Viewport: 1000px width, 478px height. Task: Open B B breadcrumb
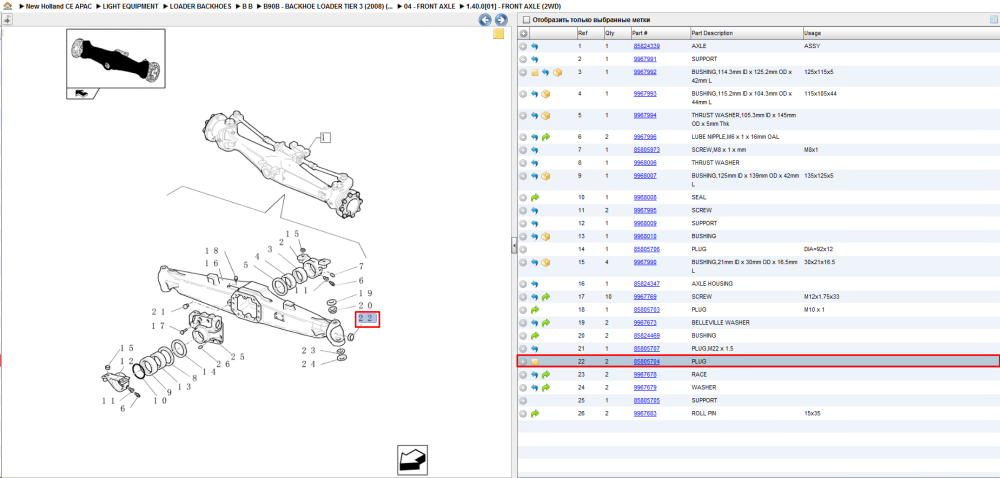coord(247,6)
